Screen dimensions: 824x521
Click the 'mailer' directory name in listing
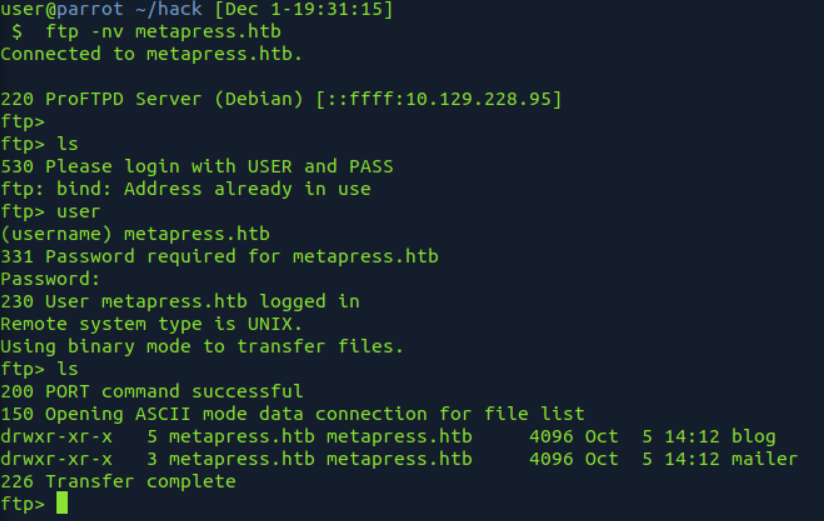(x=765, y=458)
